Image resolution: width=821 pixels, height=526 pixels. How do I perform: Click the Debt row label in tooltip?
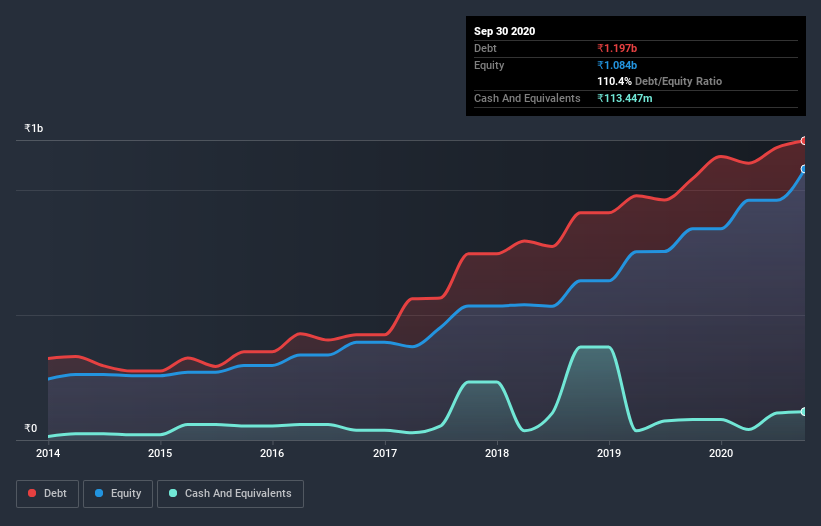[x=485, y=49]
